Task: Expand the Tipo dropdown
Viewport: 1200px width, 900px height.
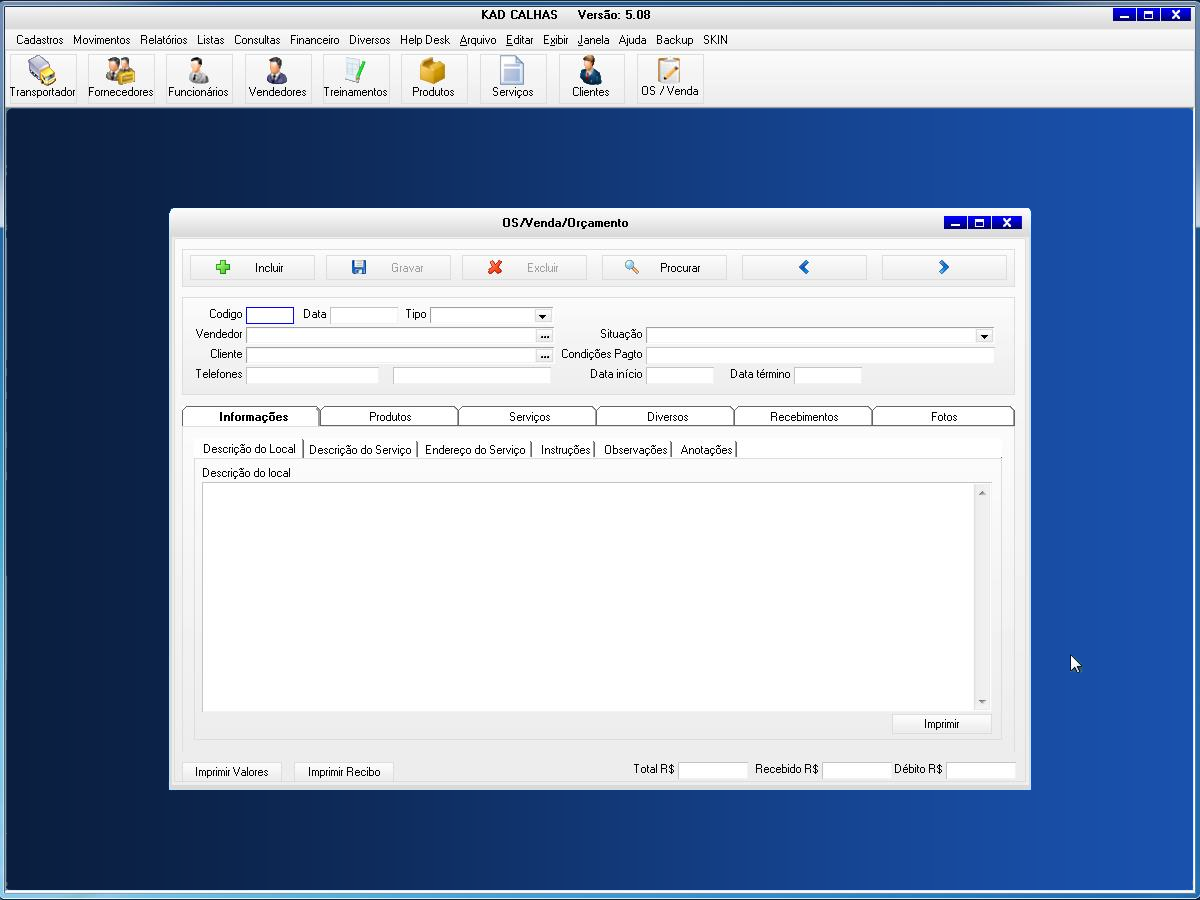Action: pyautogui.click(x=542, y=316)
